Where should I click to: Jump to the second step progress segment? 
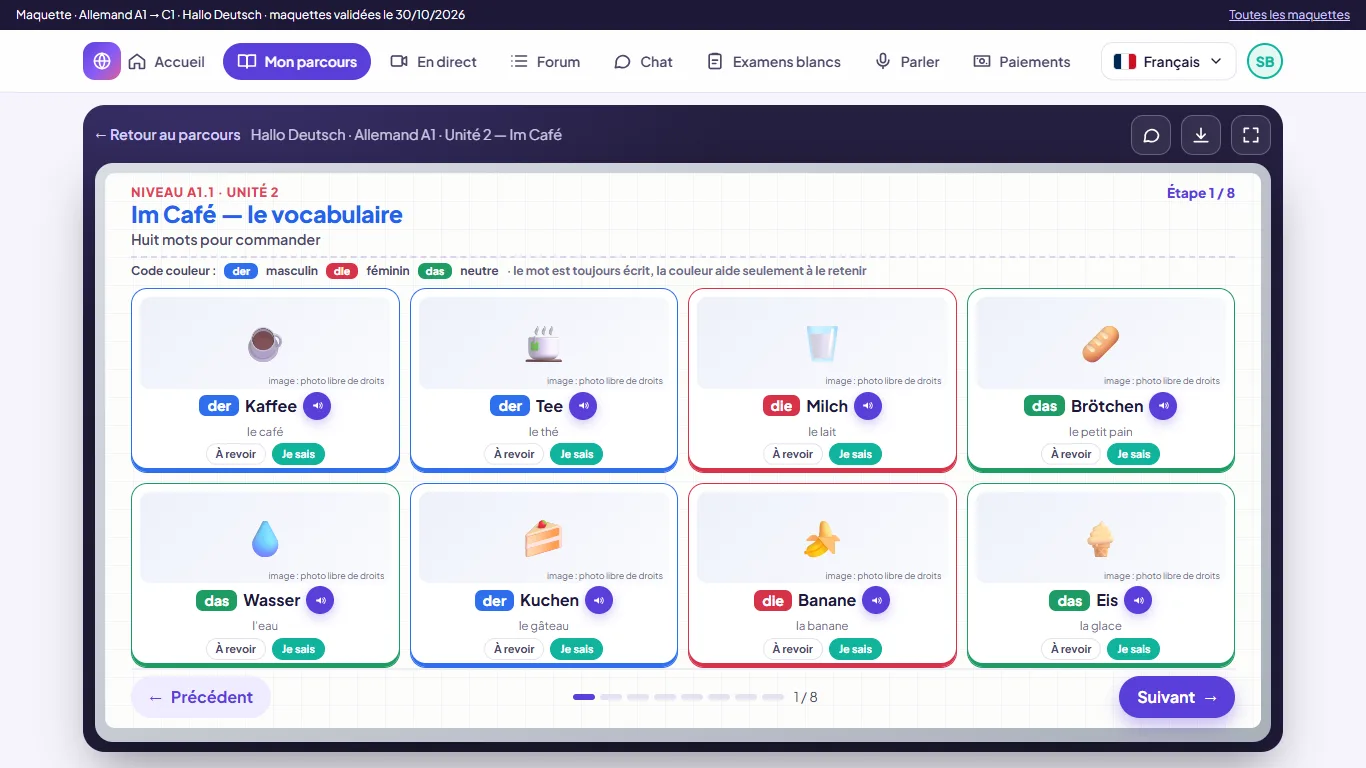(x=611, y=697)
